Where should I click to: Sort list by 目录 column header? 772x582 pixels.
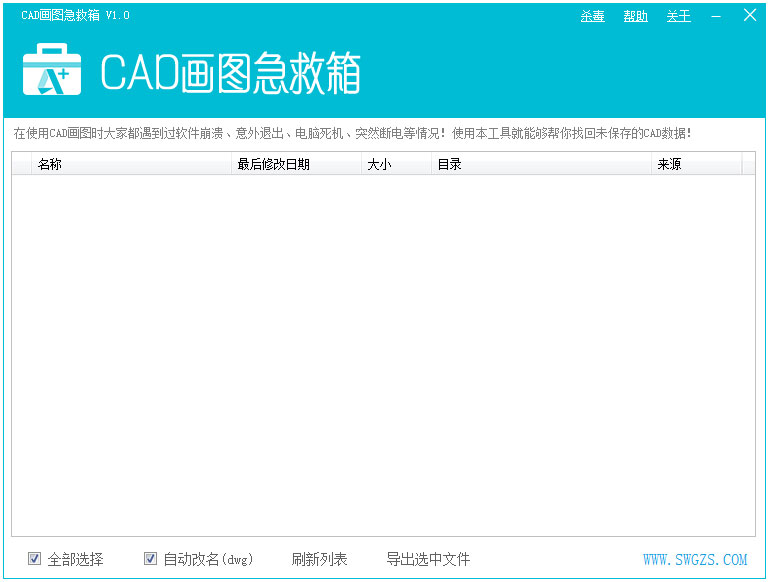tap(542, 164)
